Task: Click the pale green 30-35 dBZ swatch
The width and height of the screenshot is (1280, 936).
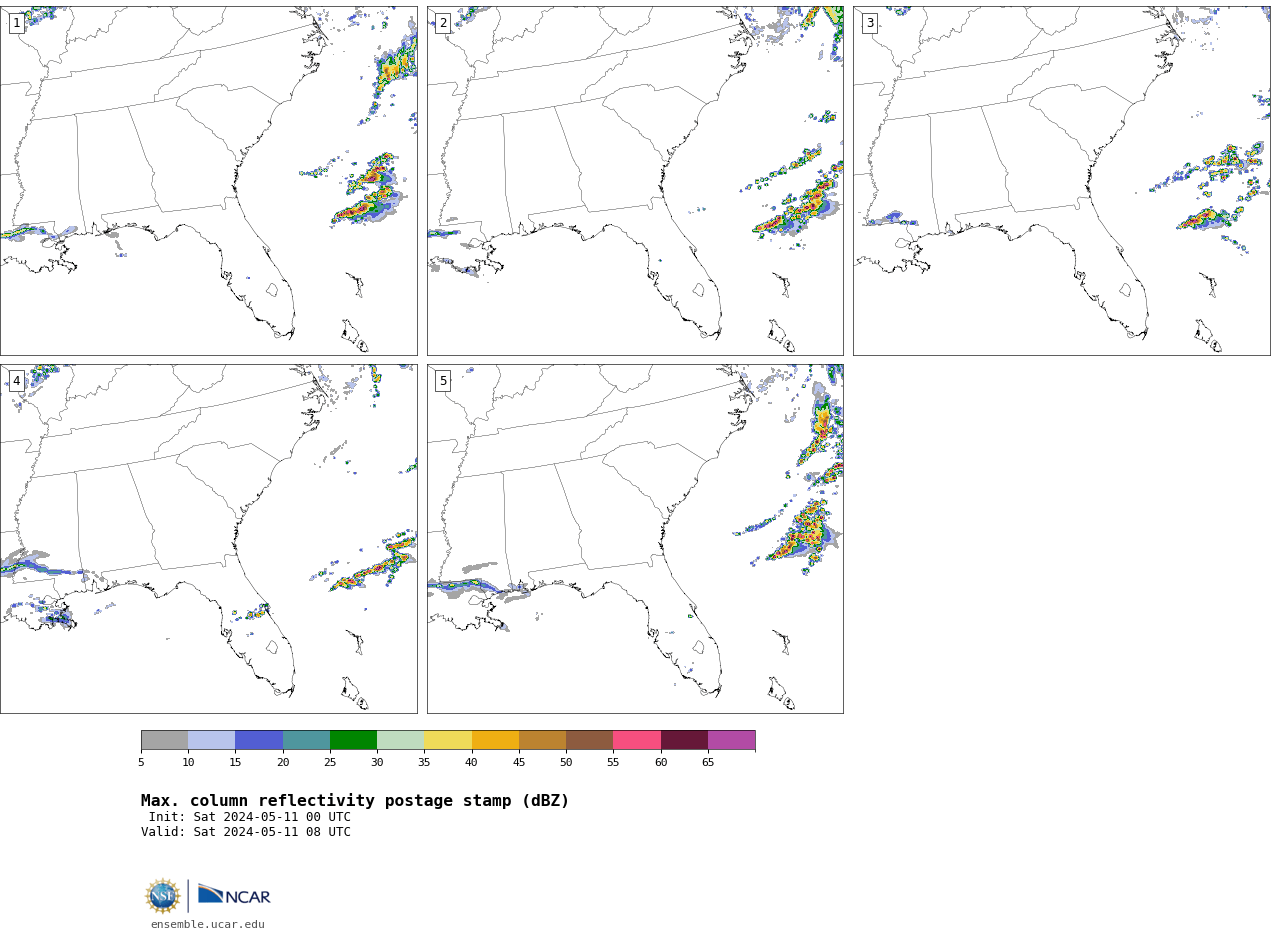Action: [x=401, y=740]
